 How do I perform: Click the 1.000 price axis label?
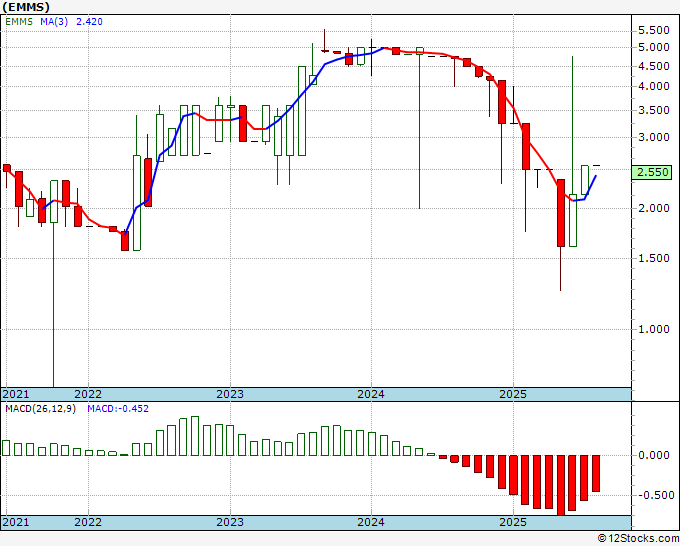pos(654,329)
